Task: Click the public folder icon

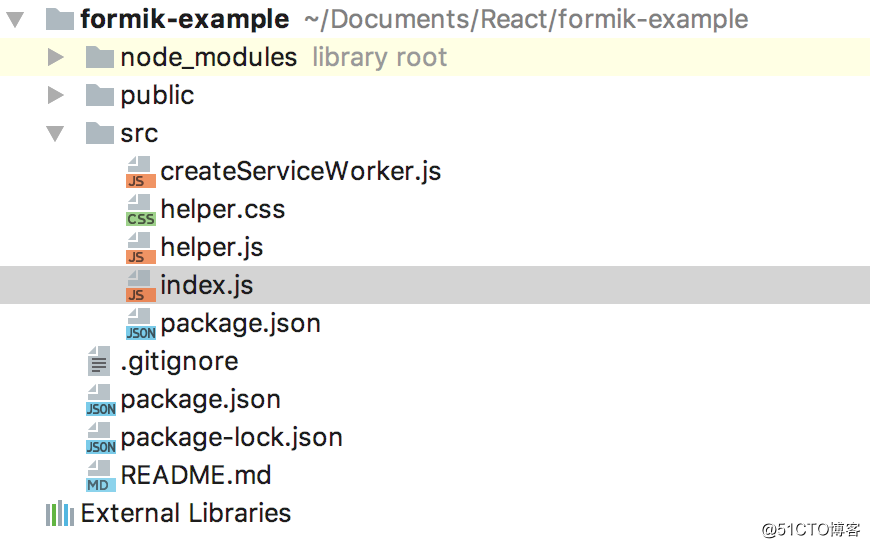Action: click(100, 95)
